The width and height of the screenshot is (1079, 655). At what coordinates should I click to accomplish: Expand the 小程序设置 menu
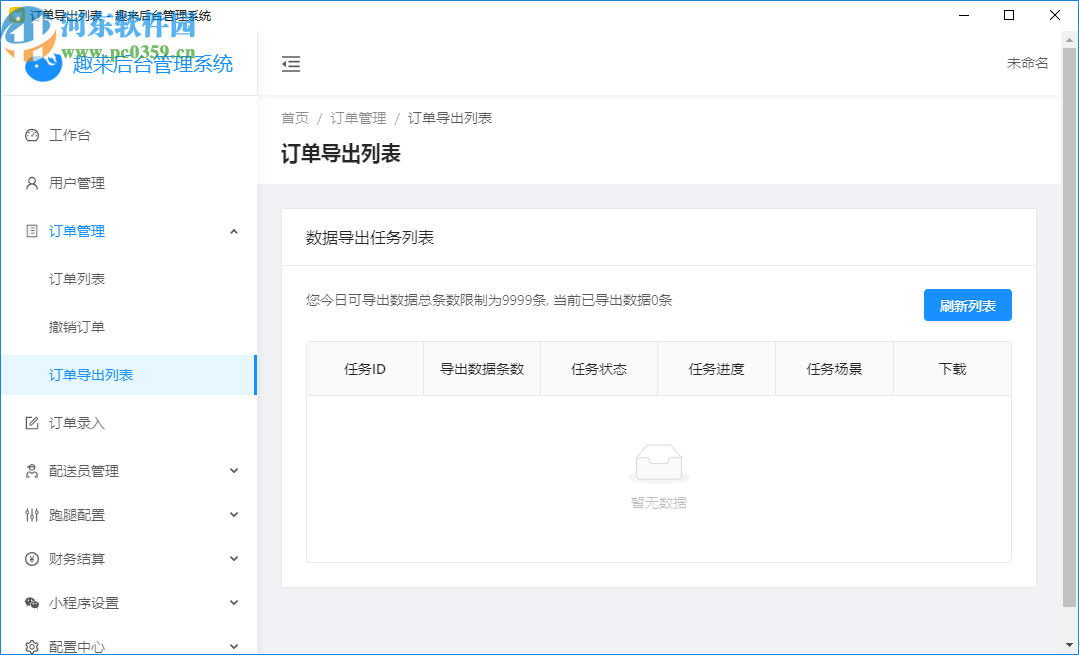[x=233, y=602]
